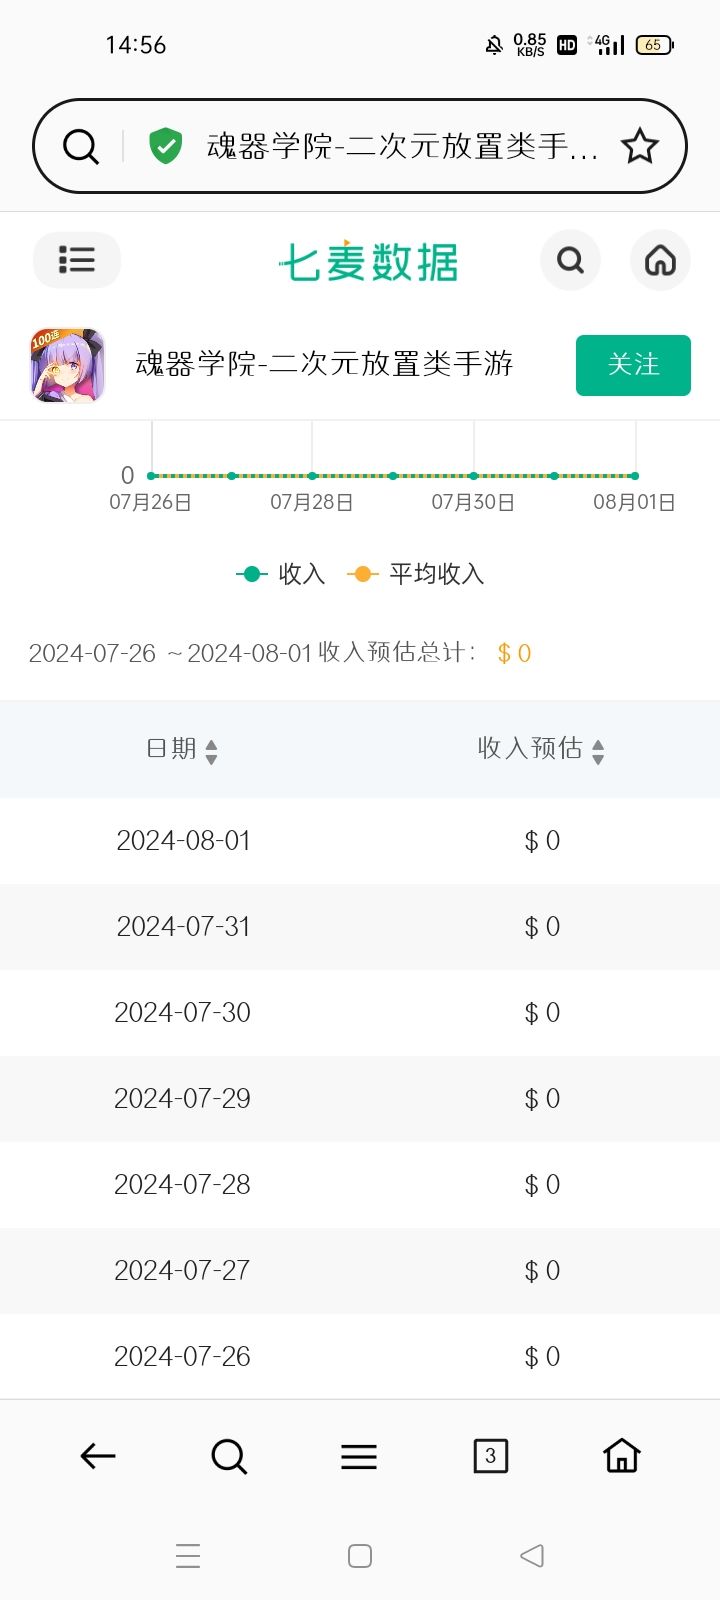Sort table by 收入预估 column arrows
The width and height of the screenshot is (720, 1600).
click(598, 752)
